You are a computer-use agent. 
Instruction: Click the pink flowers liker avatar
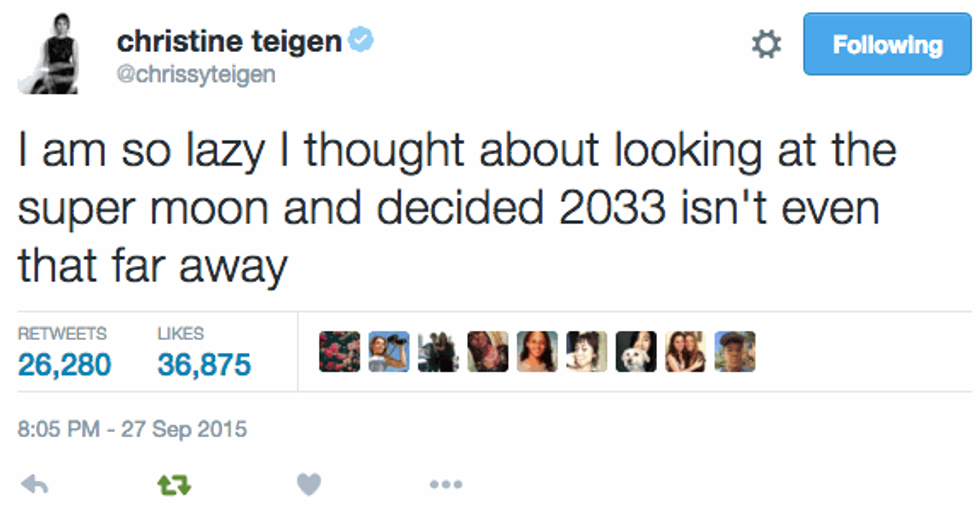(x=339, y=352)
